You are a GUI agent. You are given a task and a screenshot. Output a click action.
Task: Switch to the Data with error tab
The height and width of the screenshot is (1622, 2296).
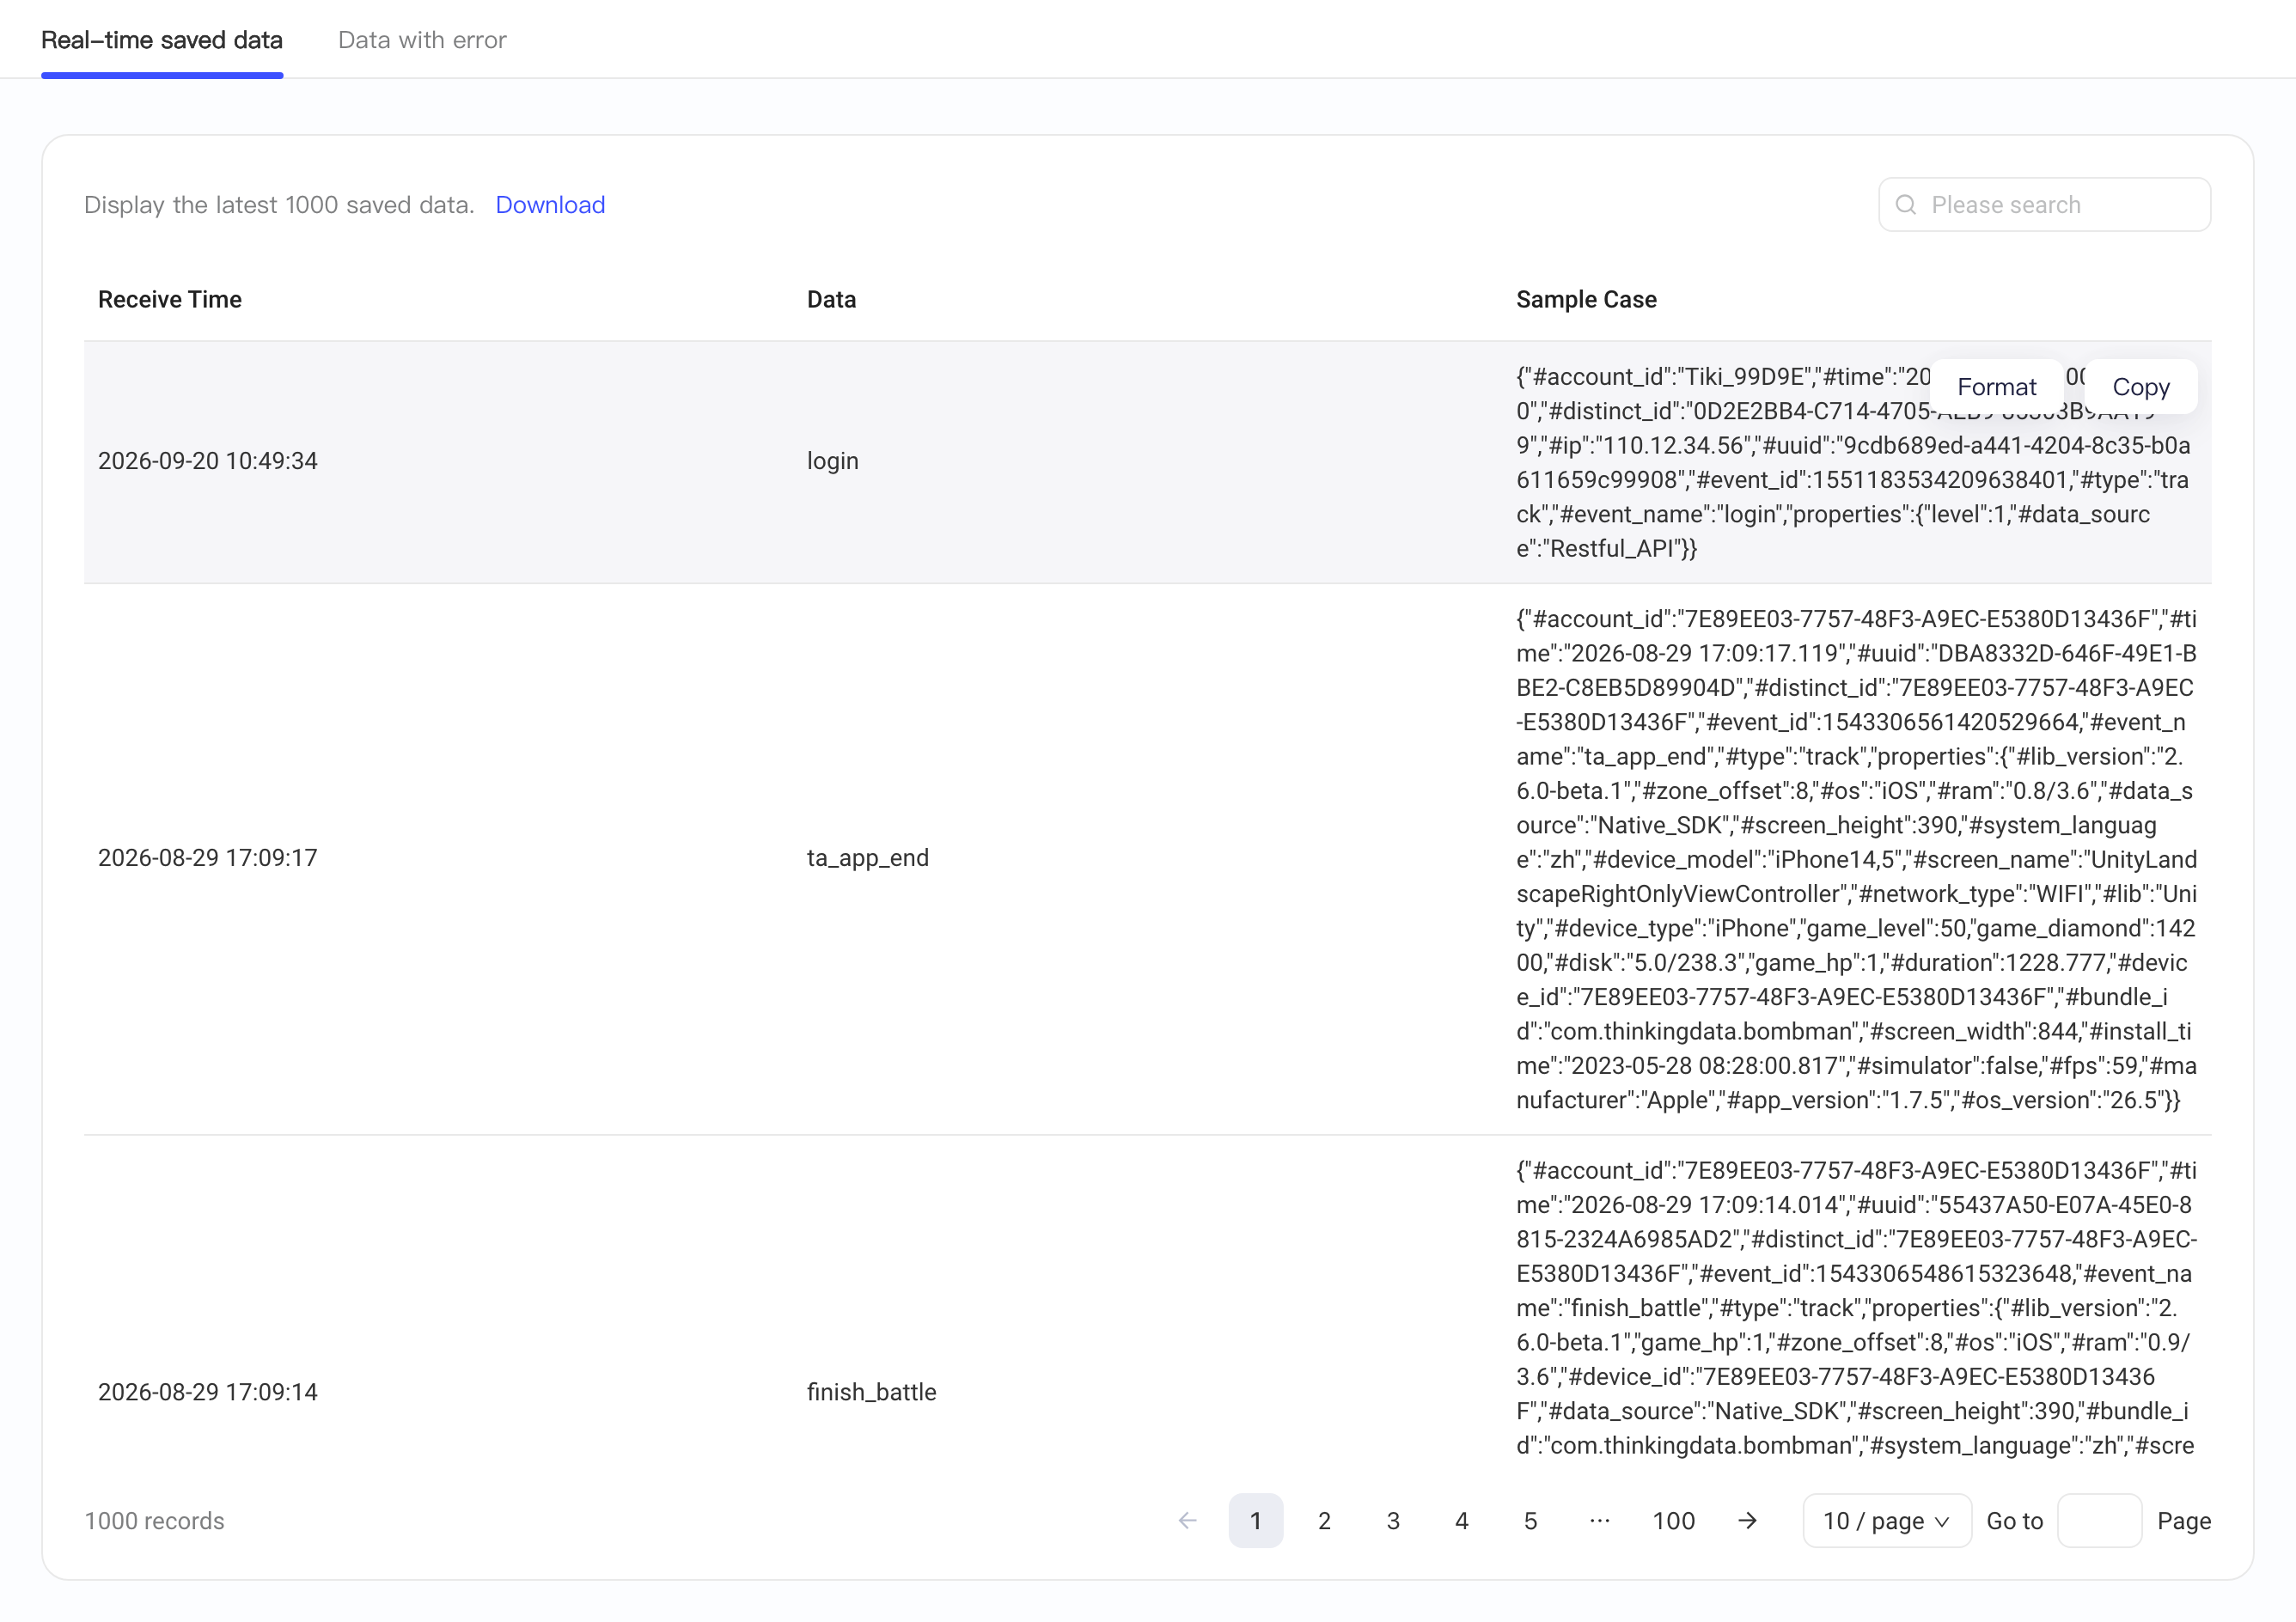[x=422, y=40]
